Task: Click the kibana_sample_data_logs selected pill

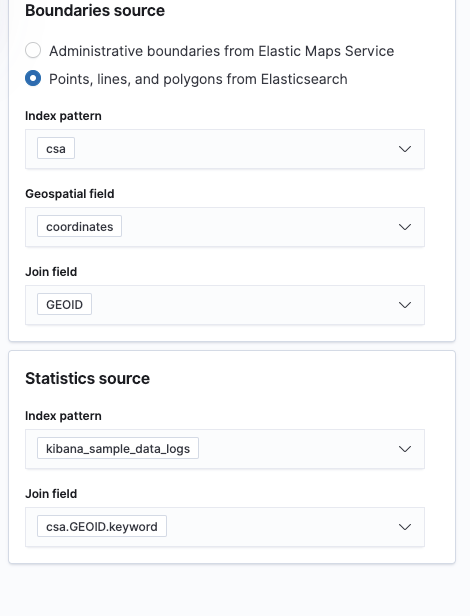Action: tap(118, 448)
